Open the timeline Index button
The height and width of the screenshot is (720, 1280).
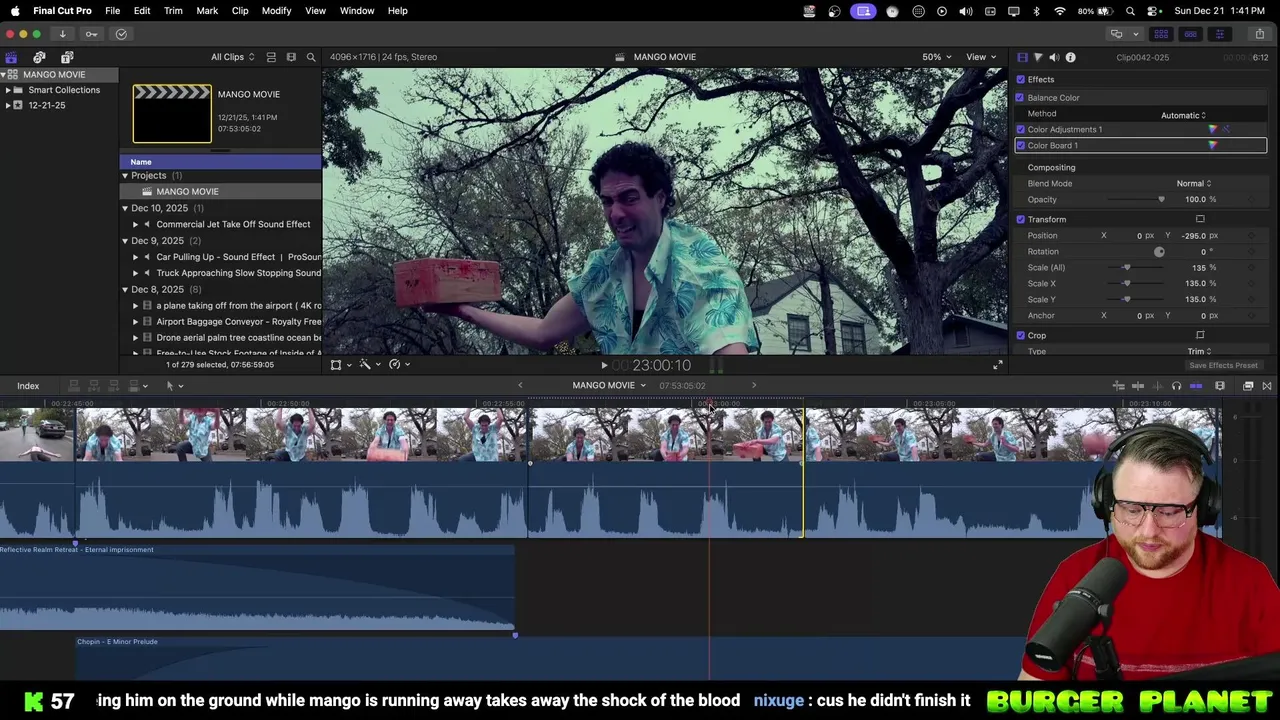pos(28,386)
